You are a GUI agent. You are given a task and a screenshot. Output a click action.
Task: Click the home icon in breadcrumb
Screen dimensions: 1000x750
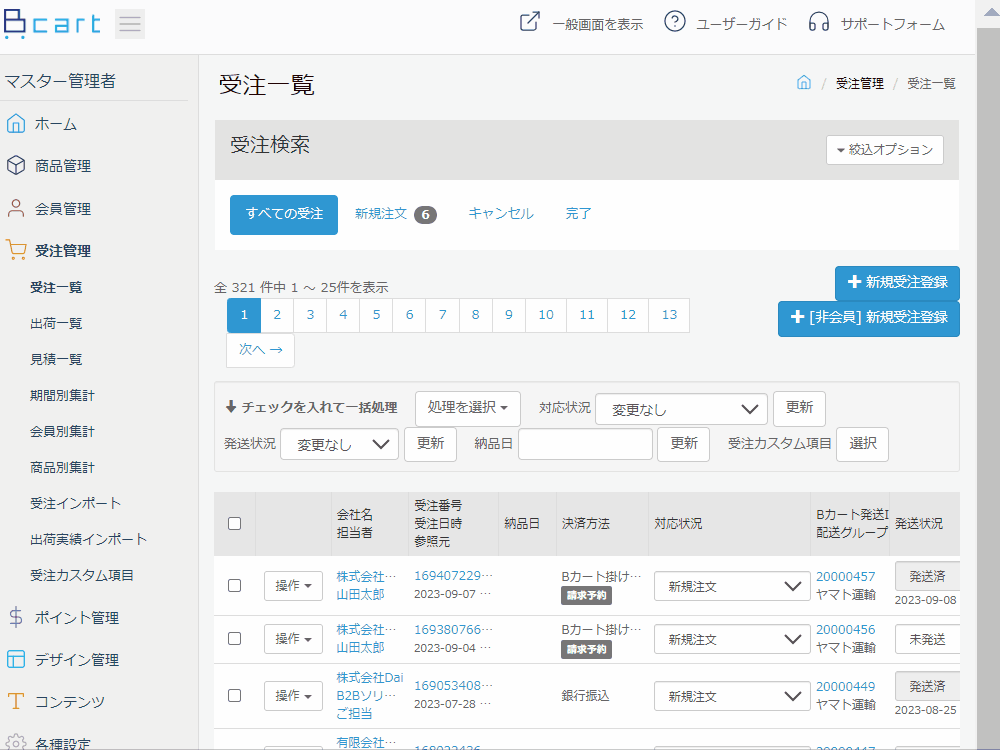tap(804, 82)
